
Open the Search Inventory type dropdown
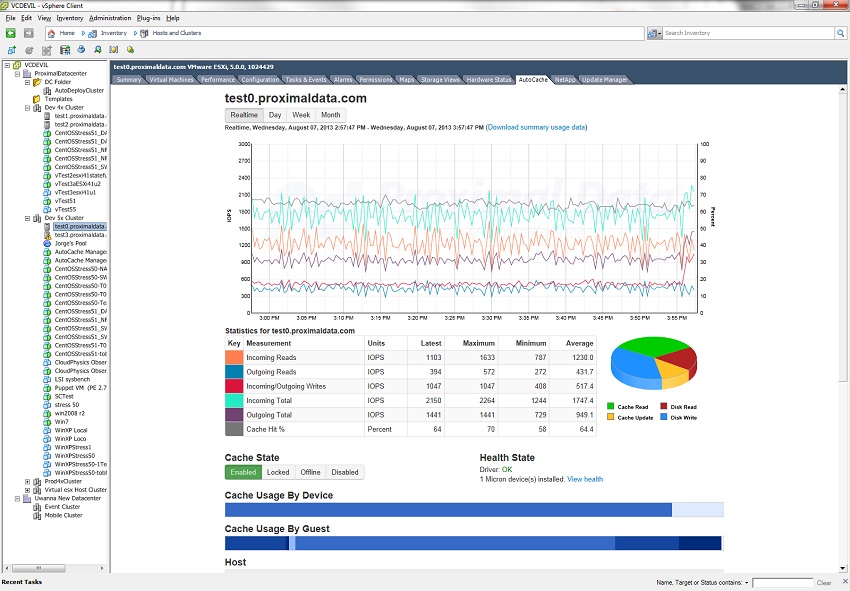click(x=655, y=33)
